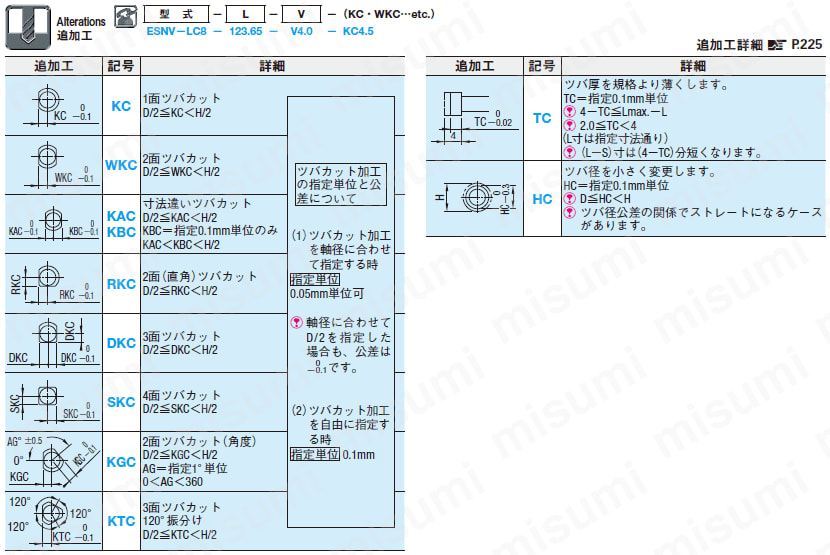Select the WKC code label

tap(121, 165)
